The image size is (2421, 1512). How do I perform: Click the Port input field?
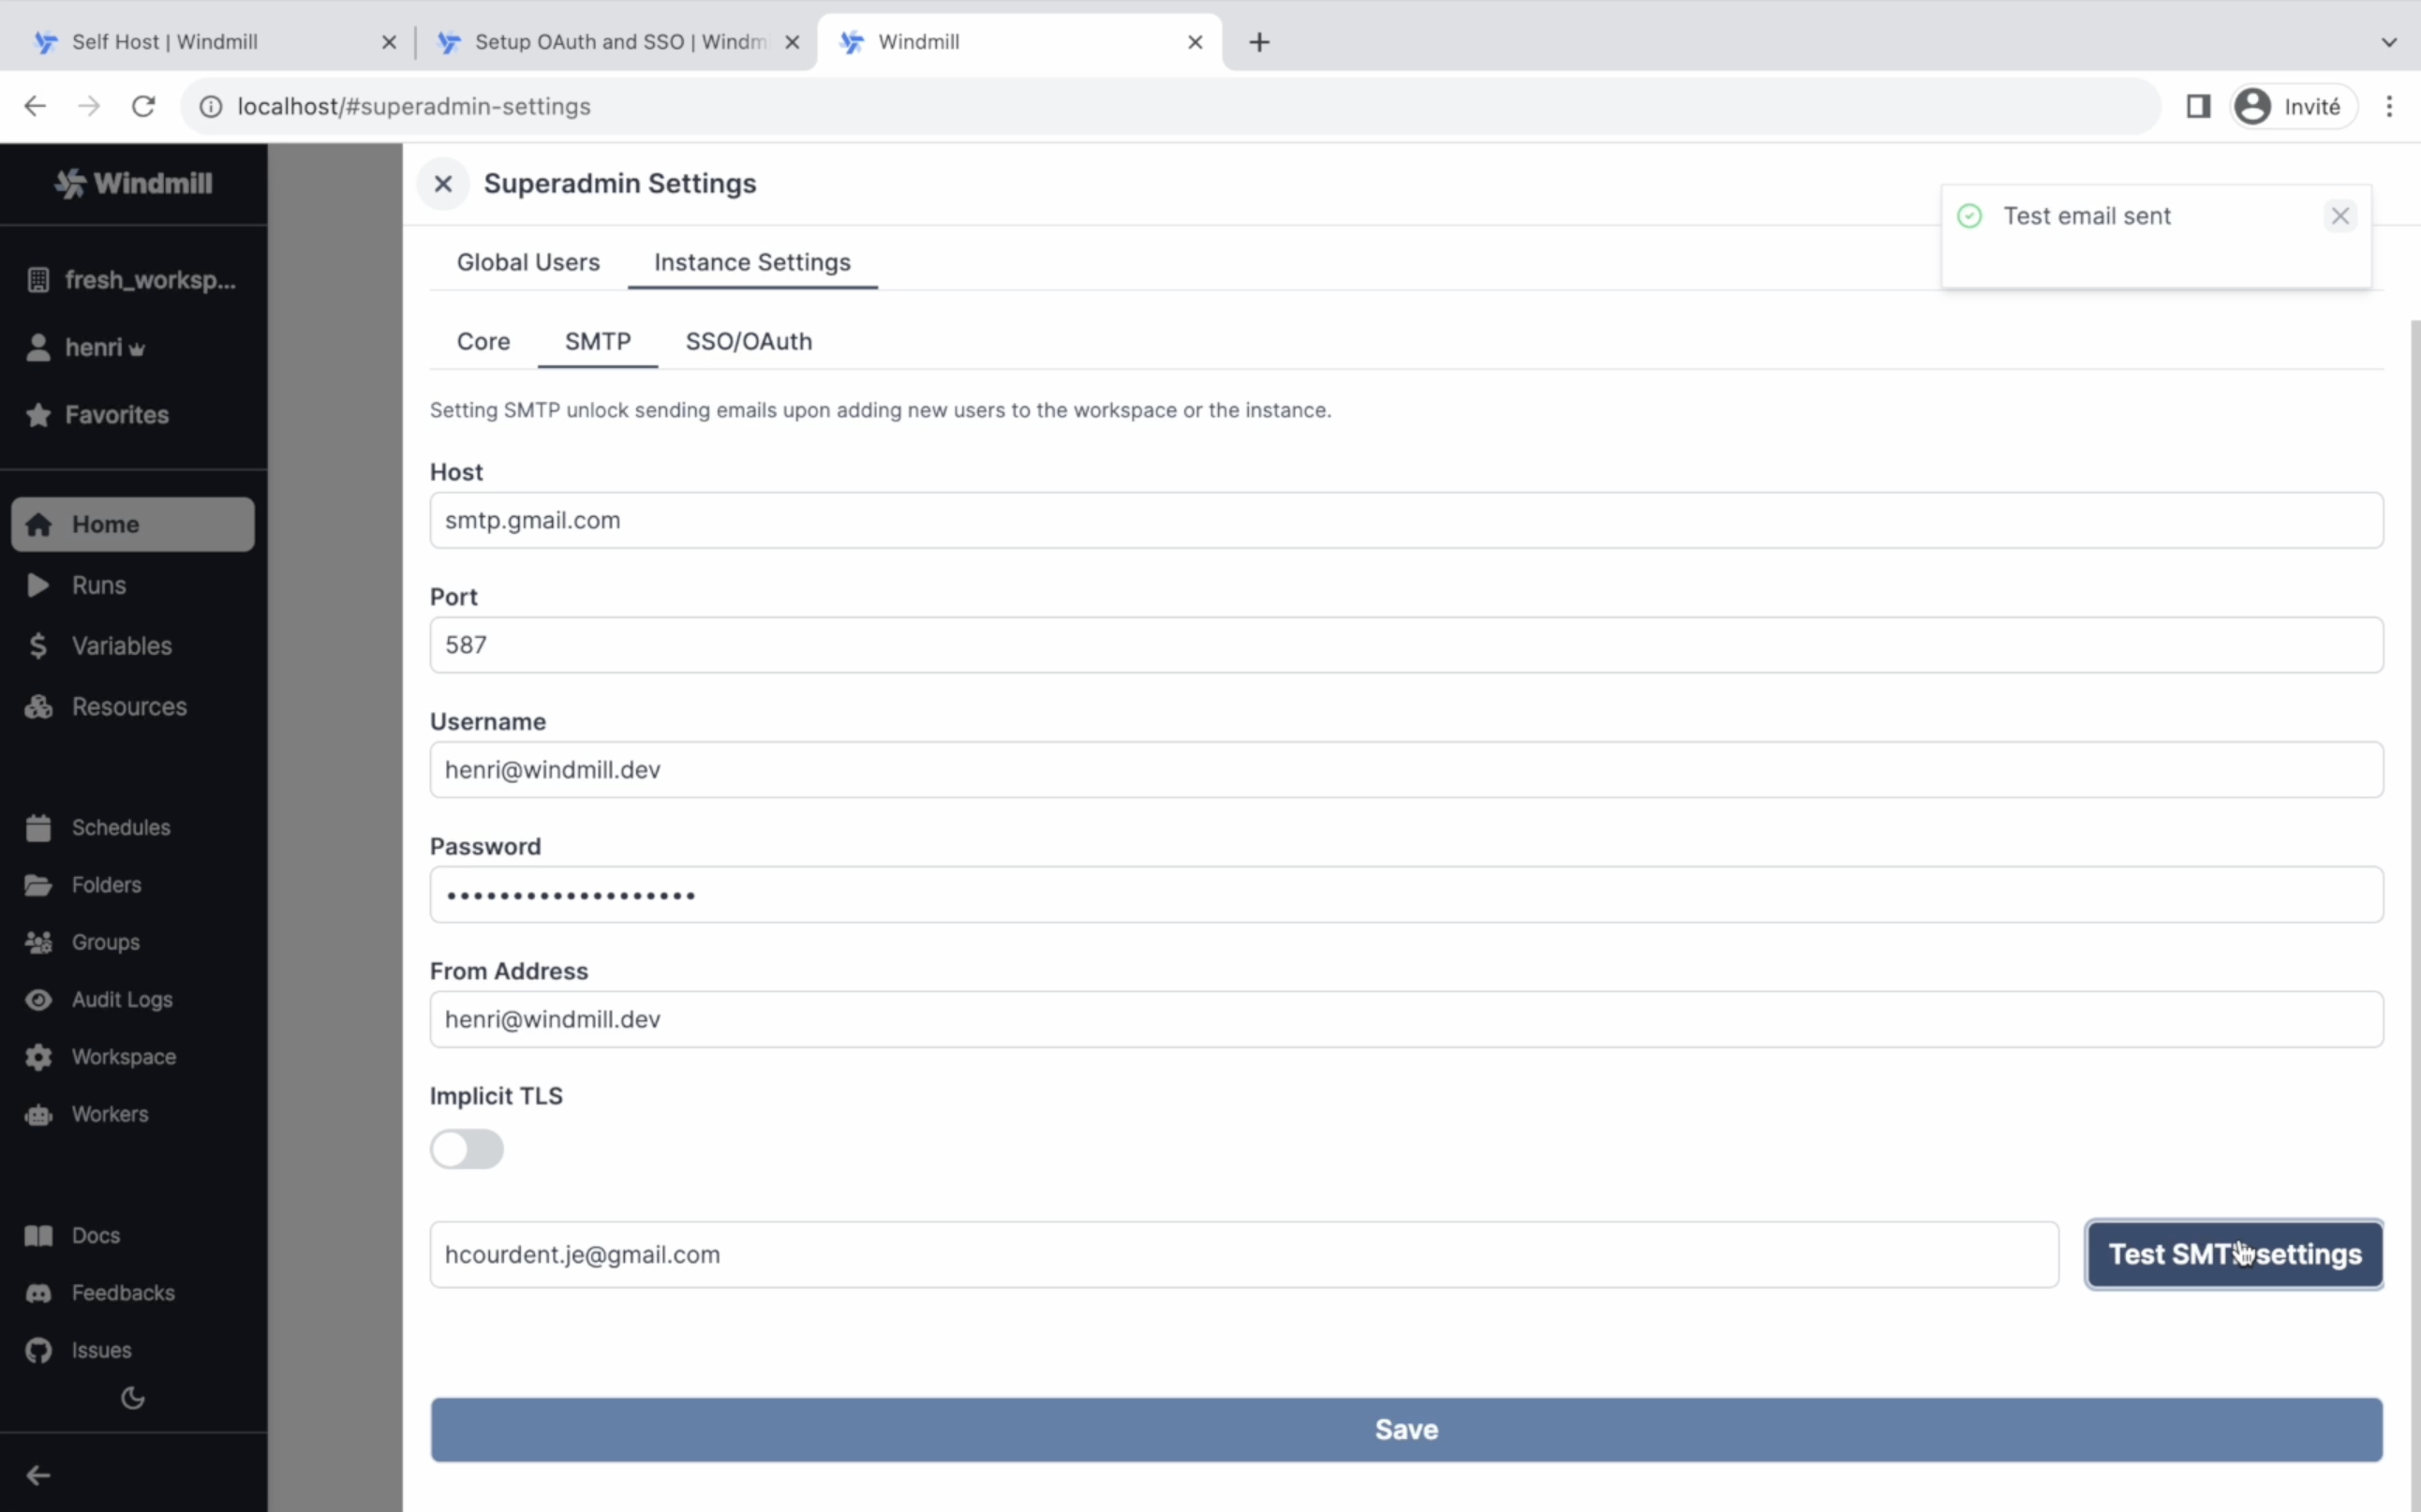pos(1406,645)
